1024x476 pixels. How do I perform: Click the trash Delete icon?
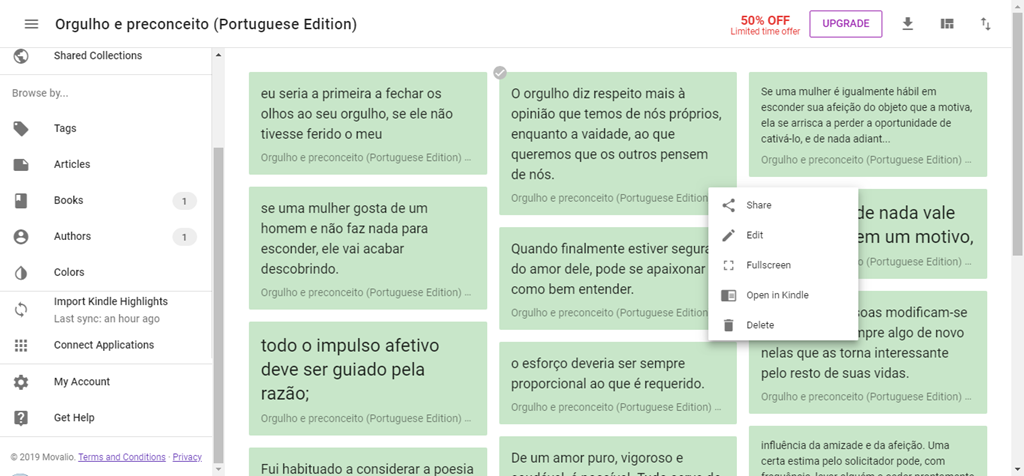pyautogui.click(x=729, y=325)
